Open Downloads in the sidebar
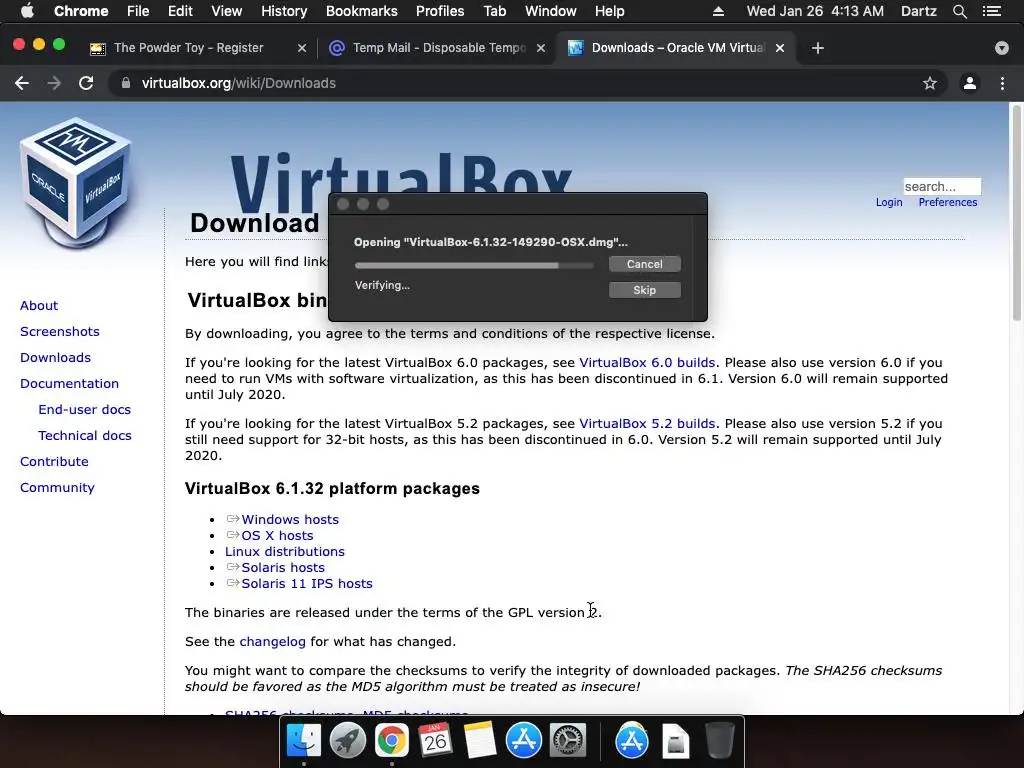1024x768 pixels. [56, 358]
